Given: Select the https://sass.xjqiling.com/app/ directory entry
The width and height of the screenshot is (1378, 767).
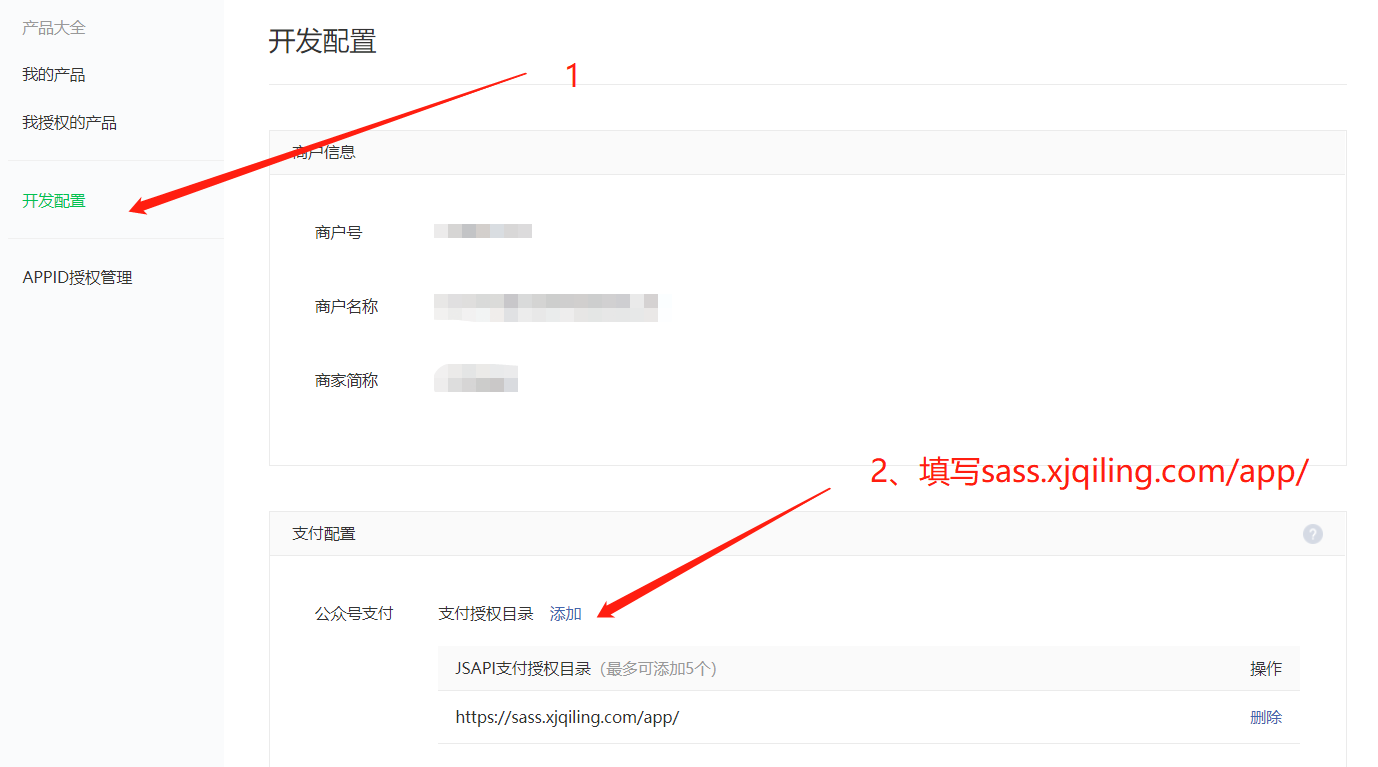Looking at the screenshot, I should [567, 717].
